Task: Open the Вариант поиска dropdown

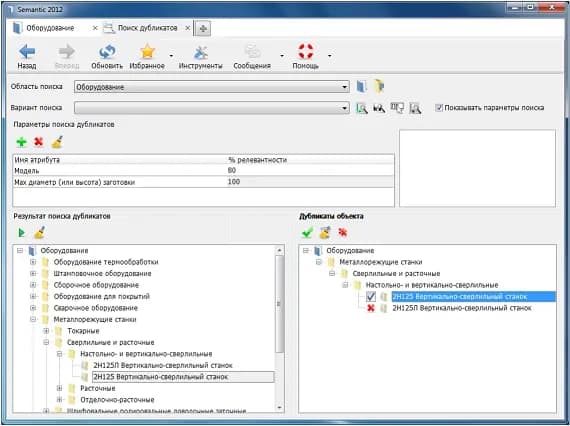Action: coord(212,108)
